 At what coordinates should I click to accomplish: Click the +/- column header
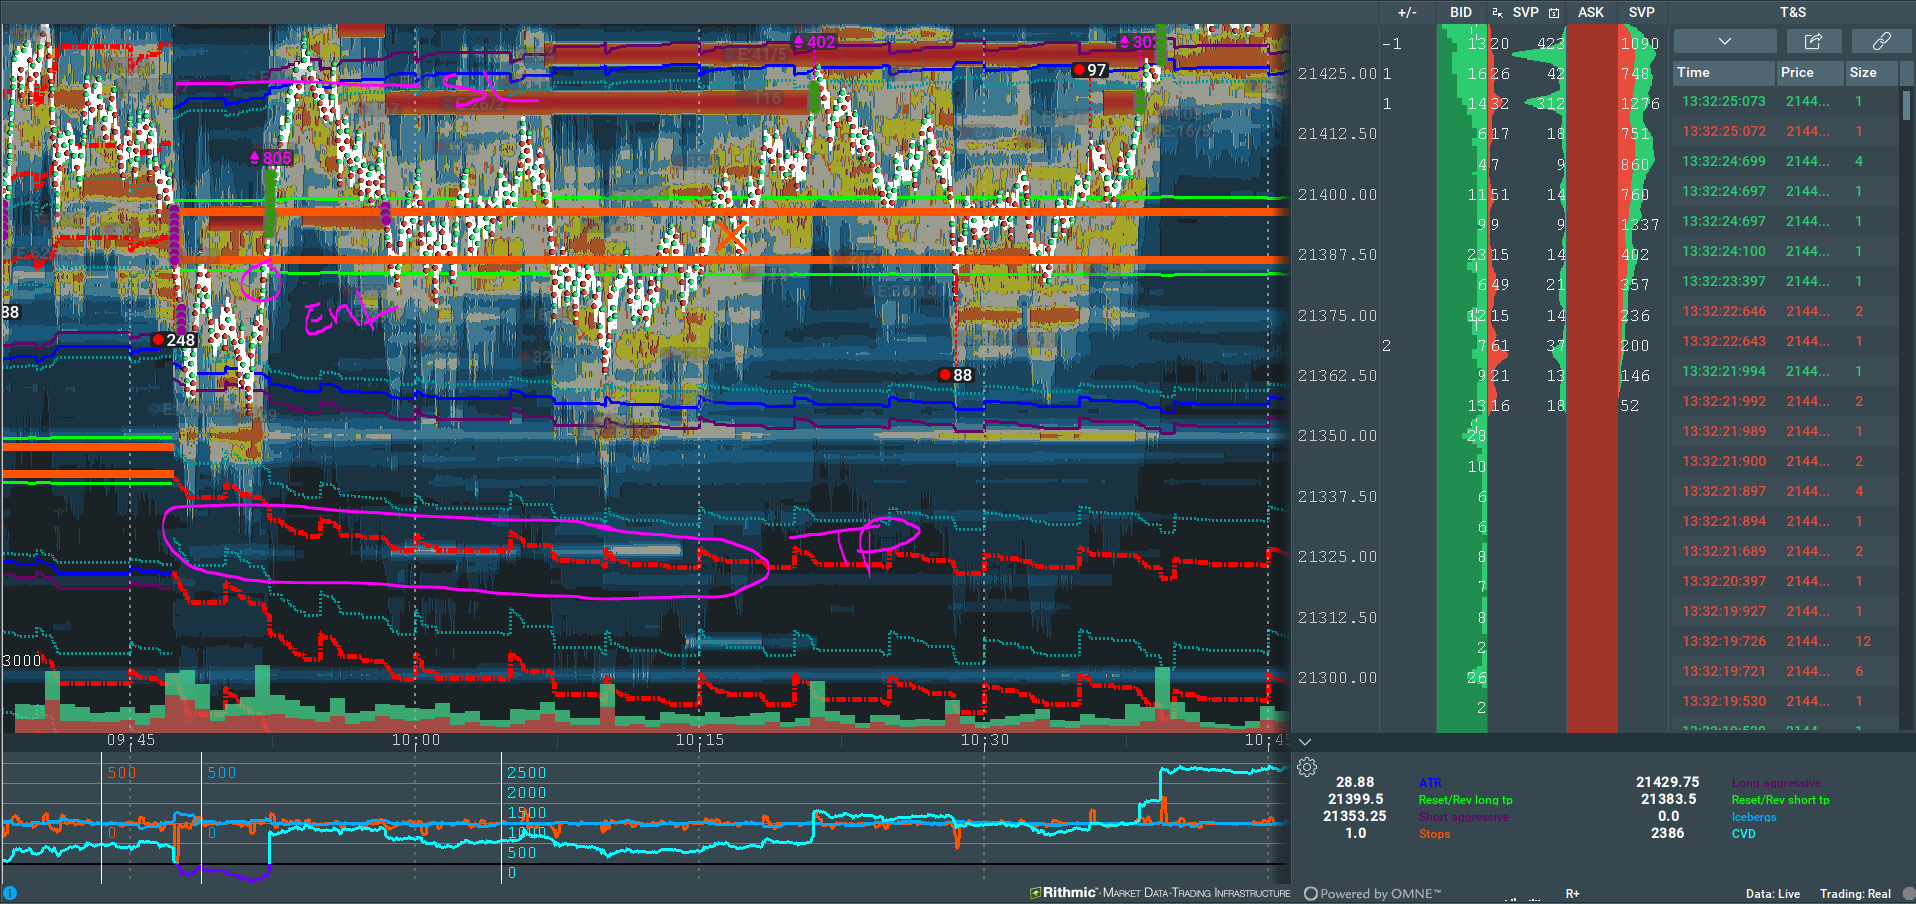click(x=1407, y=12)
